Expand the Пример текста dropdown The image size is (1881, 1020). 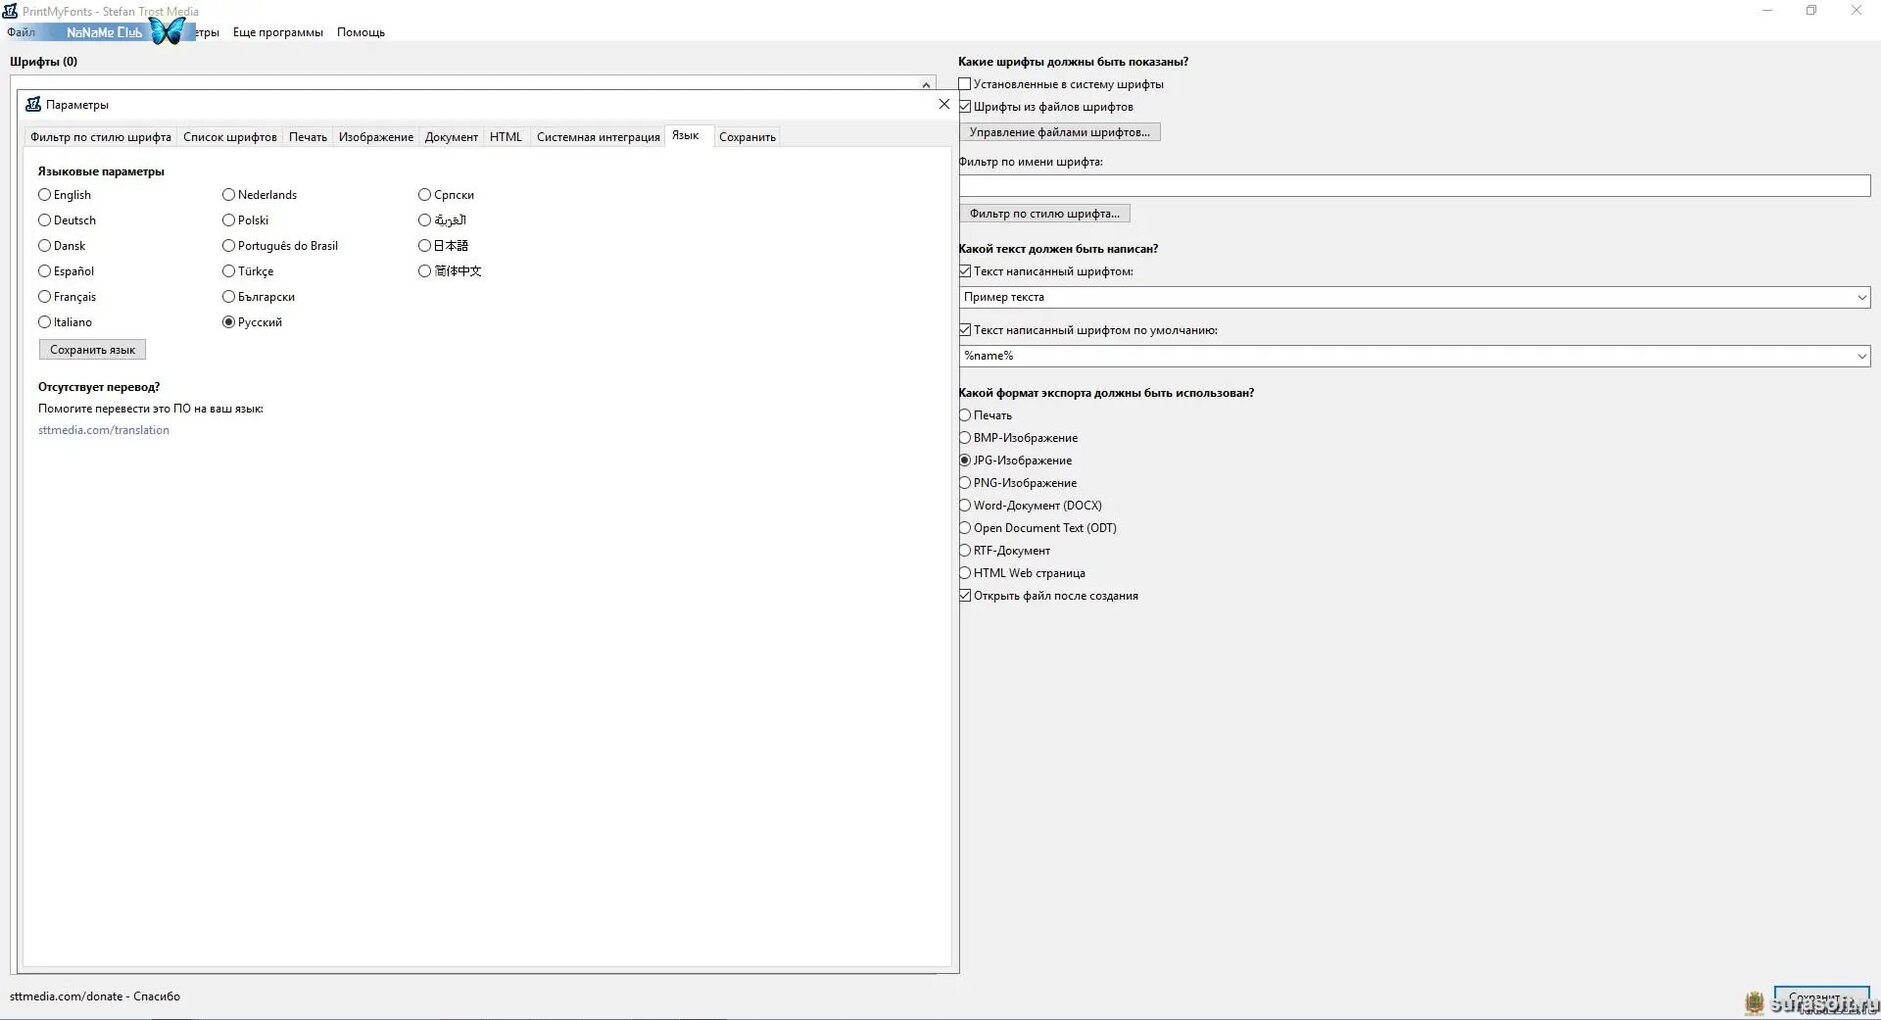[x=1862, y=297]
